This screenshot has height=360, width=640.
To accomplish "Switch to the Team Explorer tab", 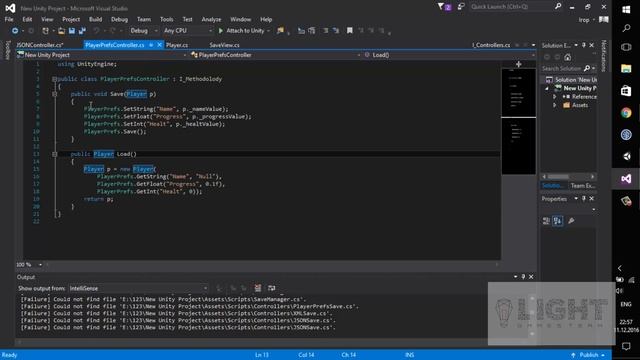I will pyautogui.click(x=582, y=186).
